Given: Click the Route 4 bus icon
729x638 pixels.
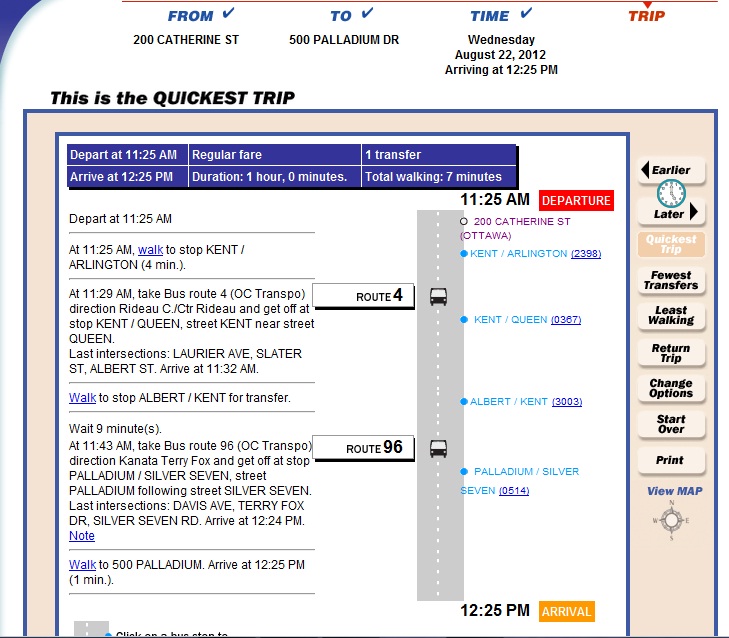Looking at the screenshot, I should [x=438, y=297].
